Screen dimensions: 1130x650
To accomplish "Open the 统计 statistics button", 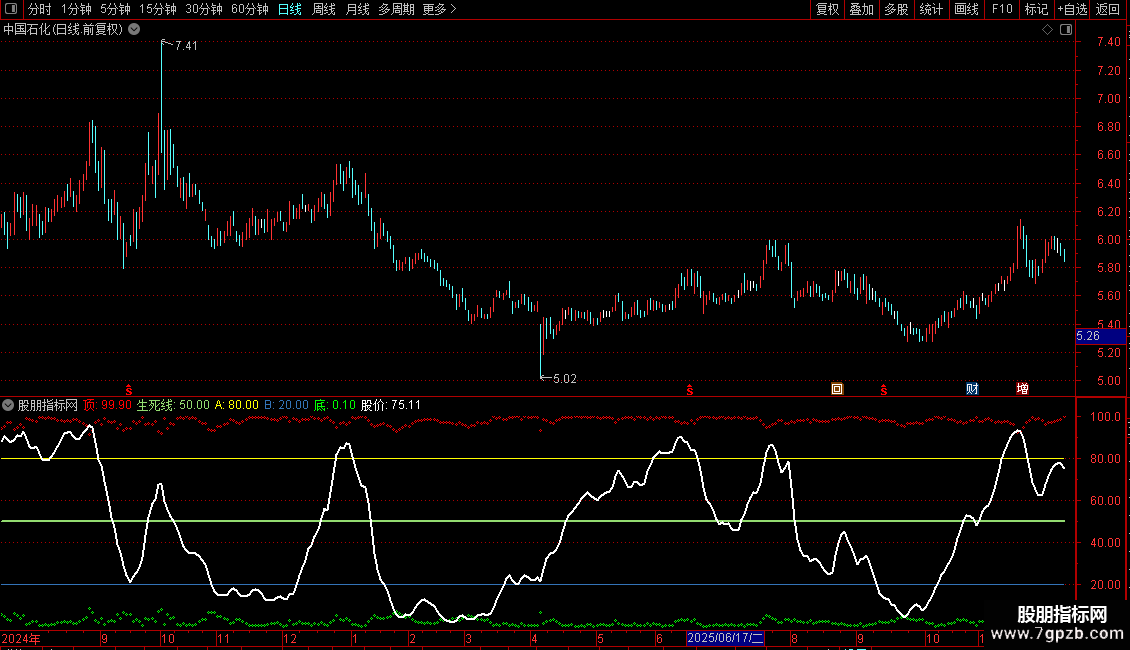I will [931, 9].
